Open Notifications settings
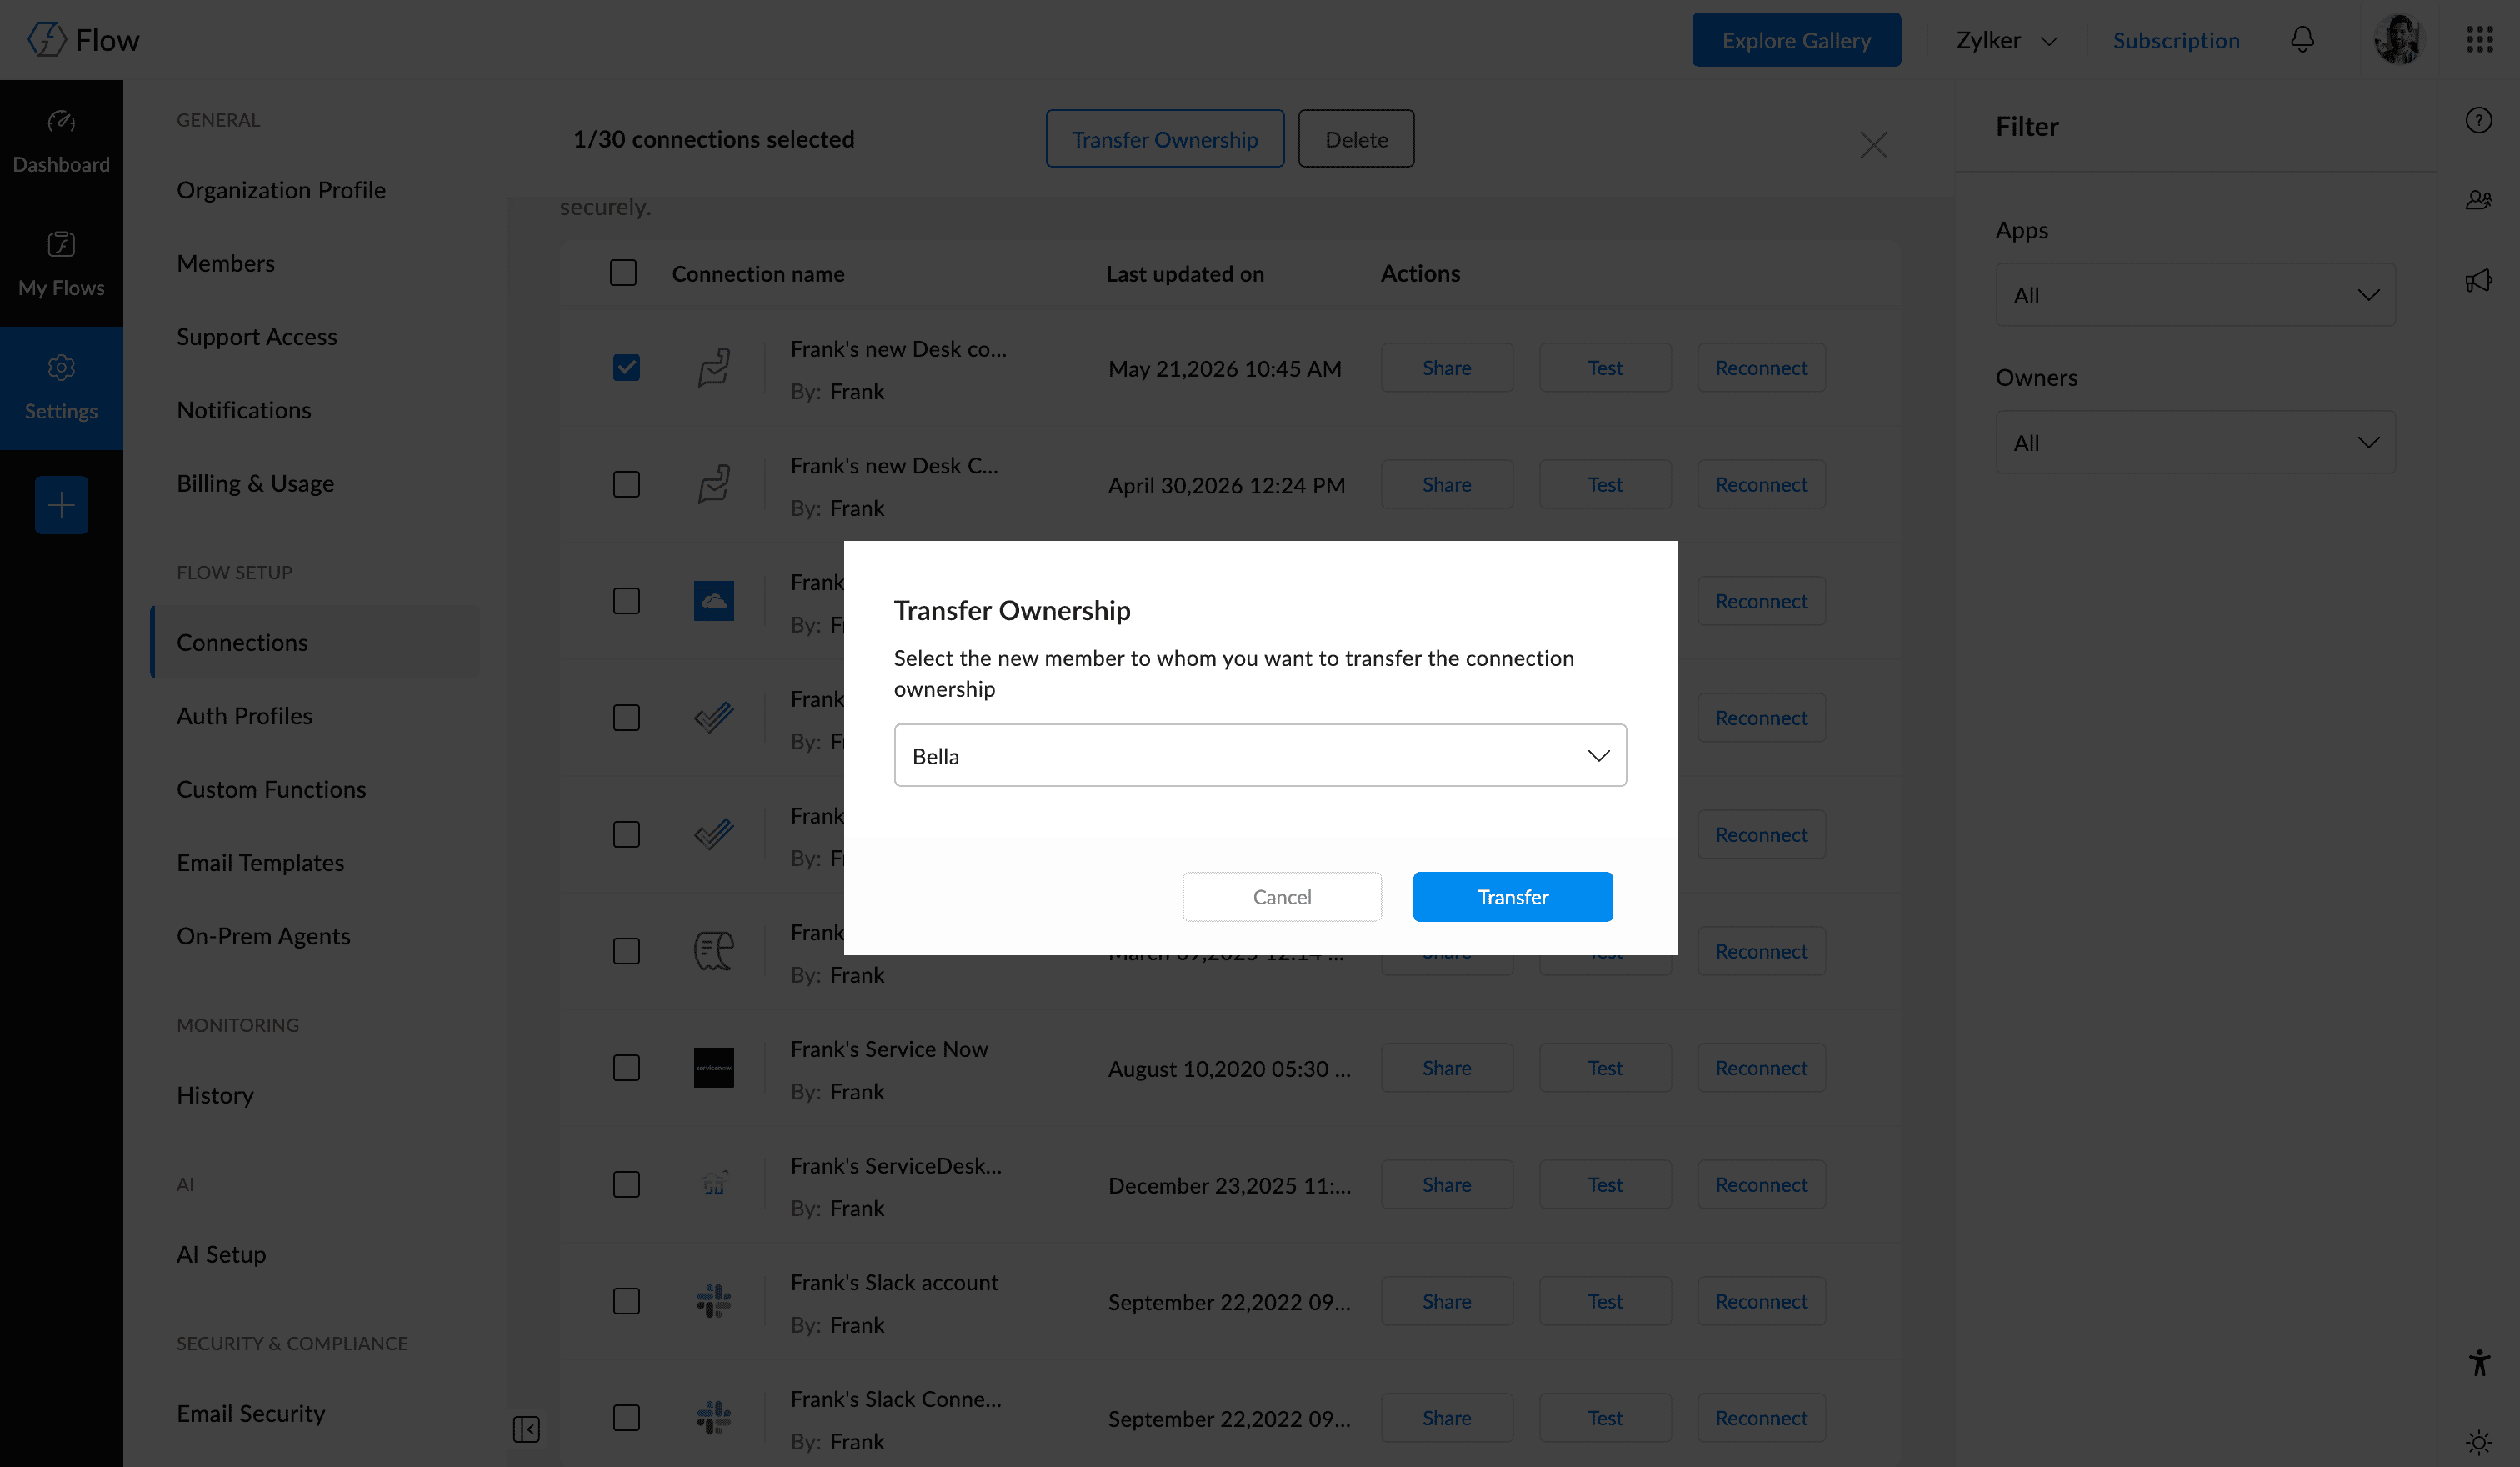Screen dimensions: 2520x1467 (x=244, y=410)
